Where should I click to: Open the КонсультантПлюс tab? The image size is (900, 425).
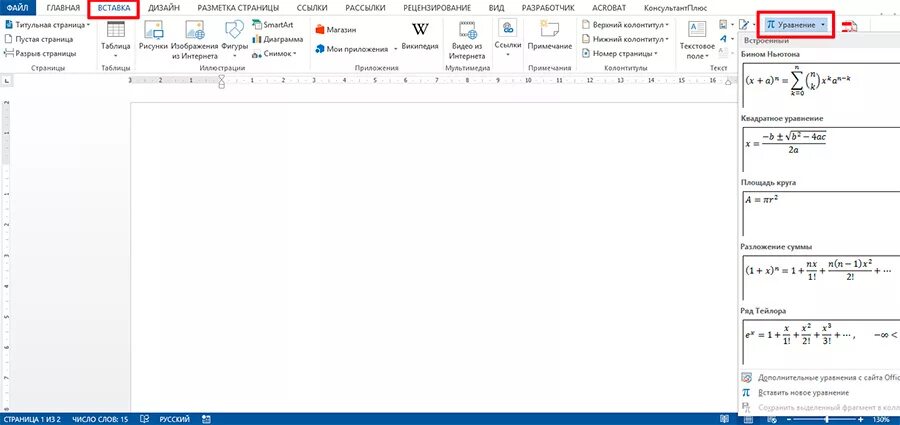point(676,8)
